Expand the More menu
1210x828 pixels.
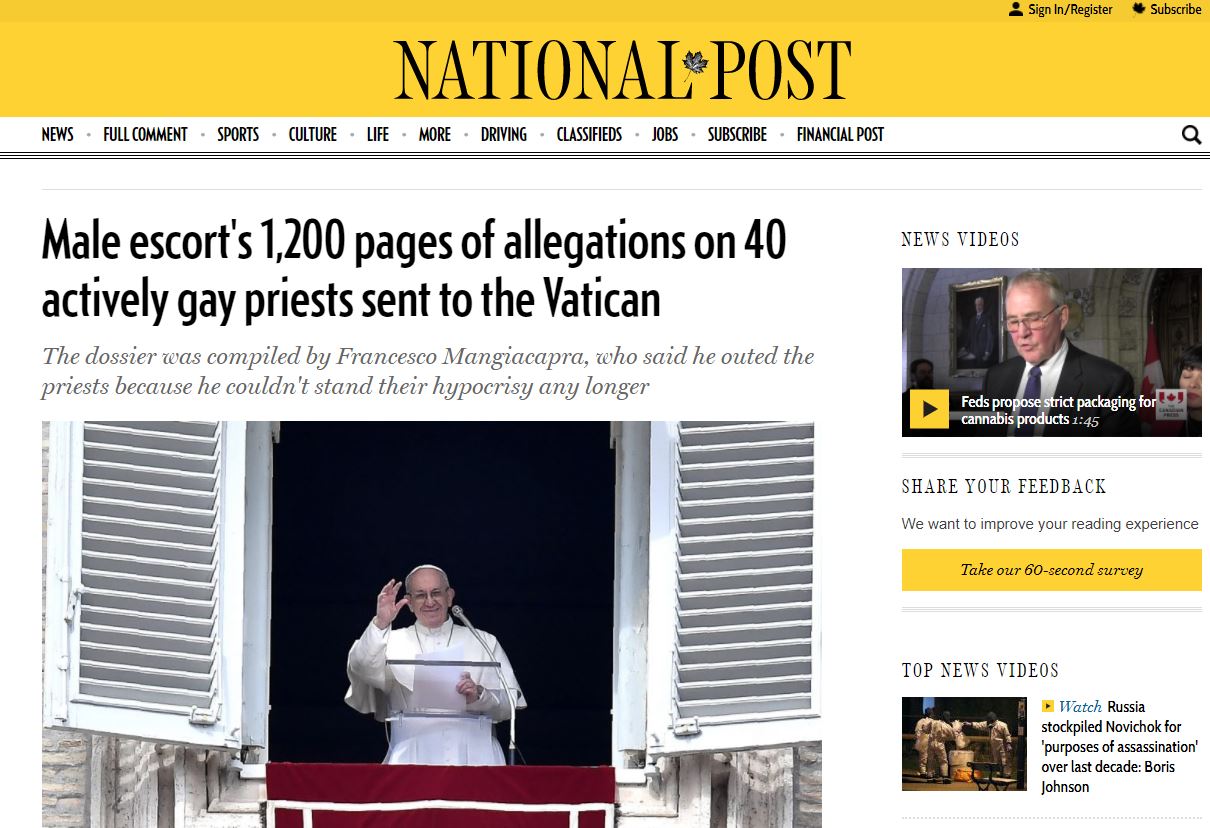(x=435, y=134)
